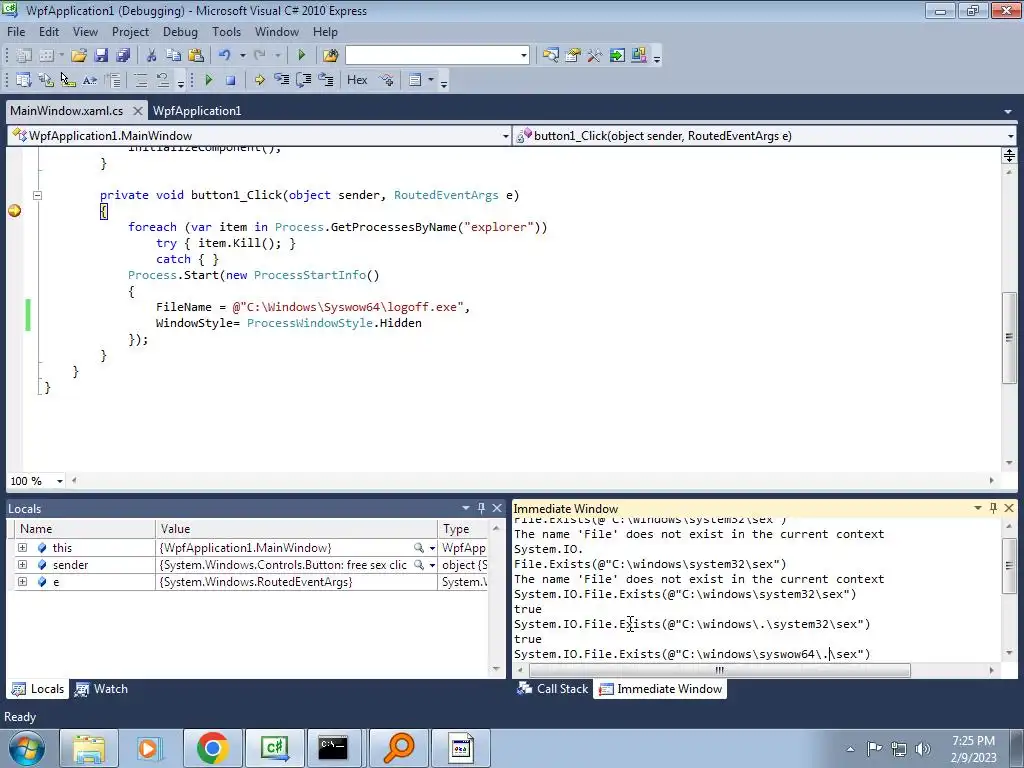Click the Save All icon
1024x768 pixels.
(x=122, y=56)
